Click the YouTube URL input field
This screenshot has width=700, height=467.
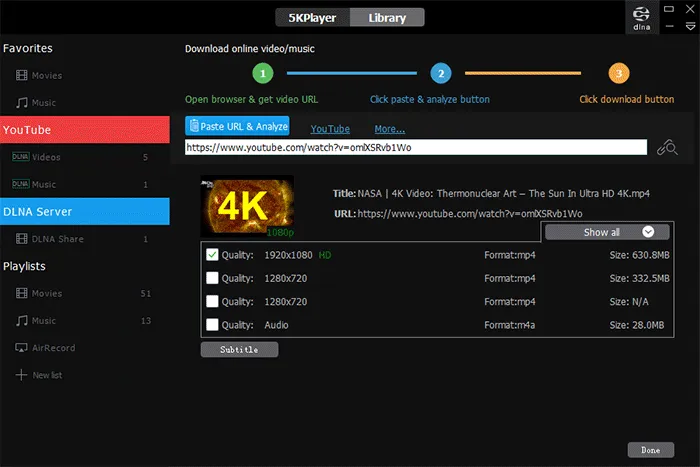[x=416, y=148]
